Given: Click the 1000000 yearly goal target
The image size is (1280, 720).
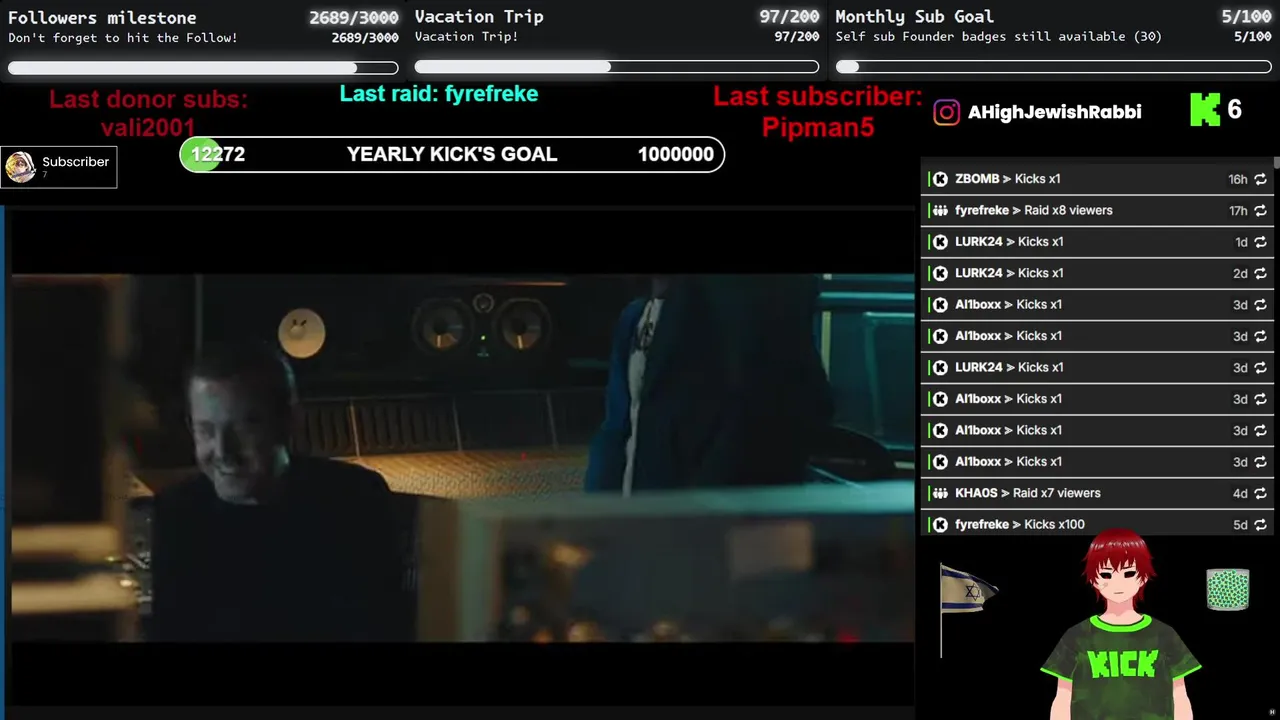Looking at the screenshot, I should [x=676, y=154].
